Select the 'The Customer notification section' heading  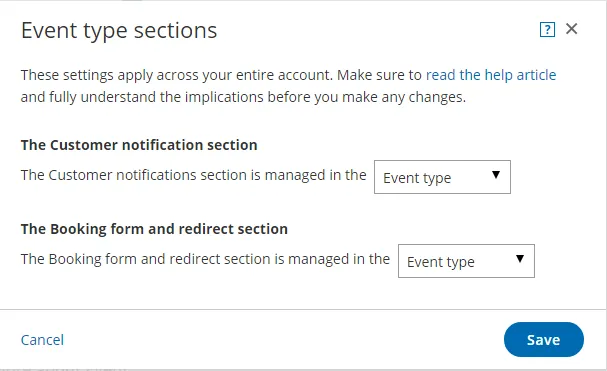[139, 145]
